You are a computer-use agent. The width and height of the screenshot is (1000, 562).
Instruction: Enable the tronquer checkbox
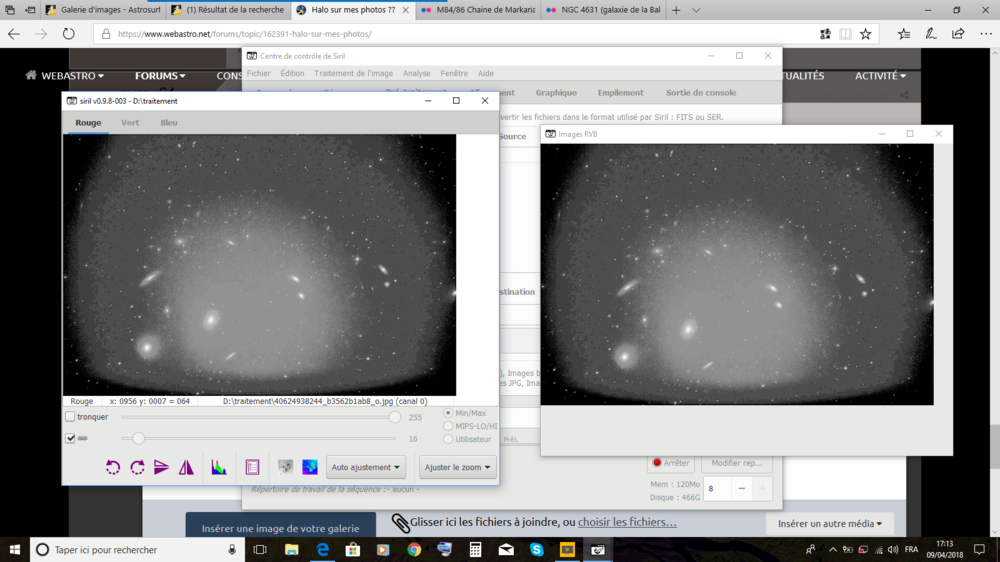tap(70, 417)
